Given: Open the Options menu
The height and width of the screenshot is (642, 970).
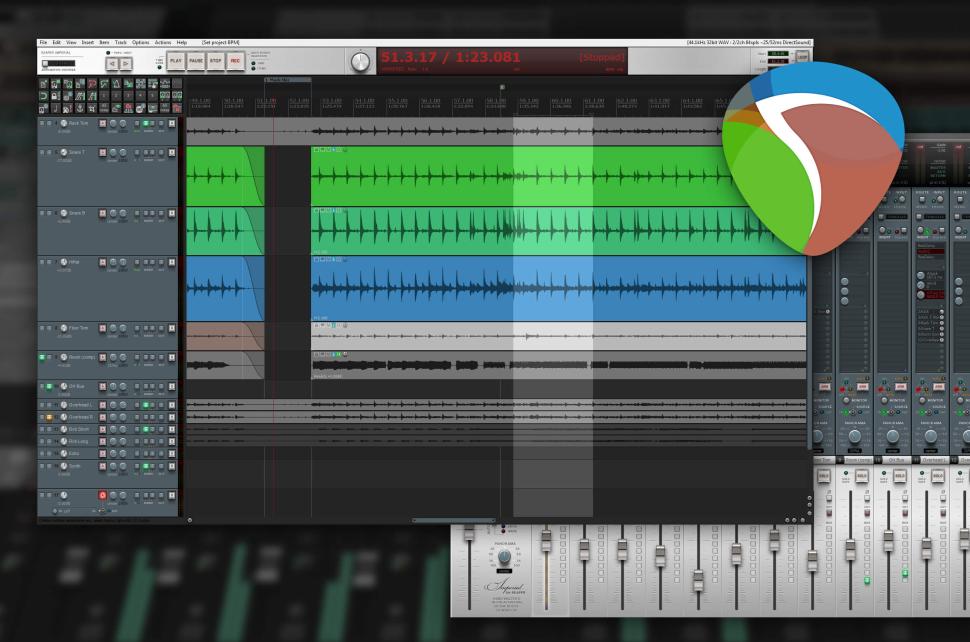Looking at the screenshot, I should [x=140, y=44].
